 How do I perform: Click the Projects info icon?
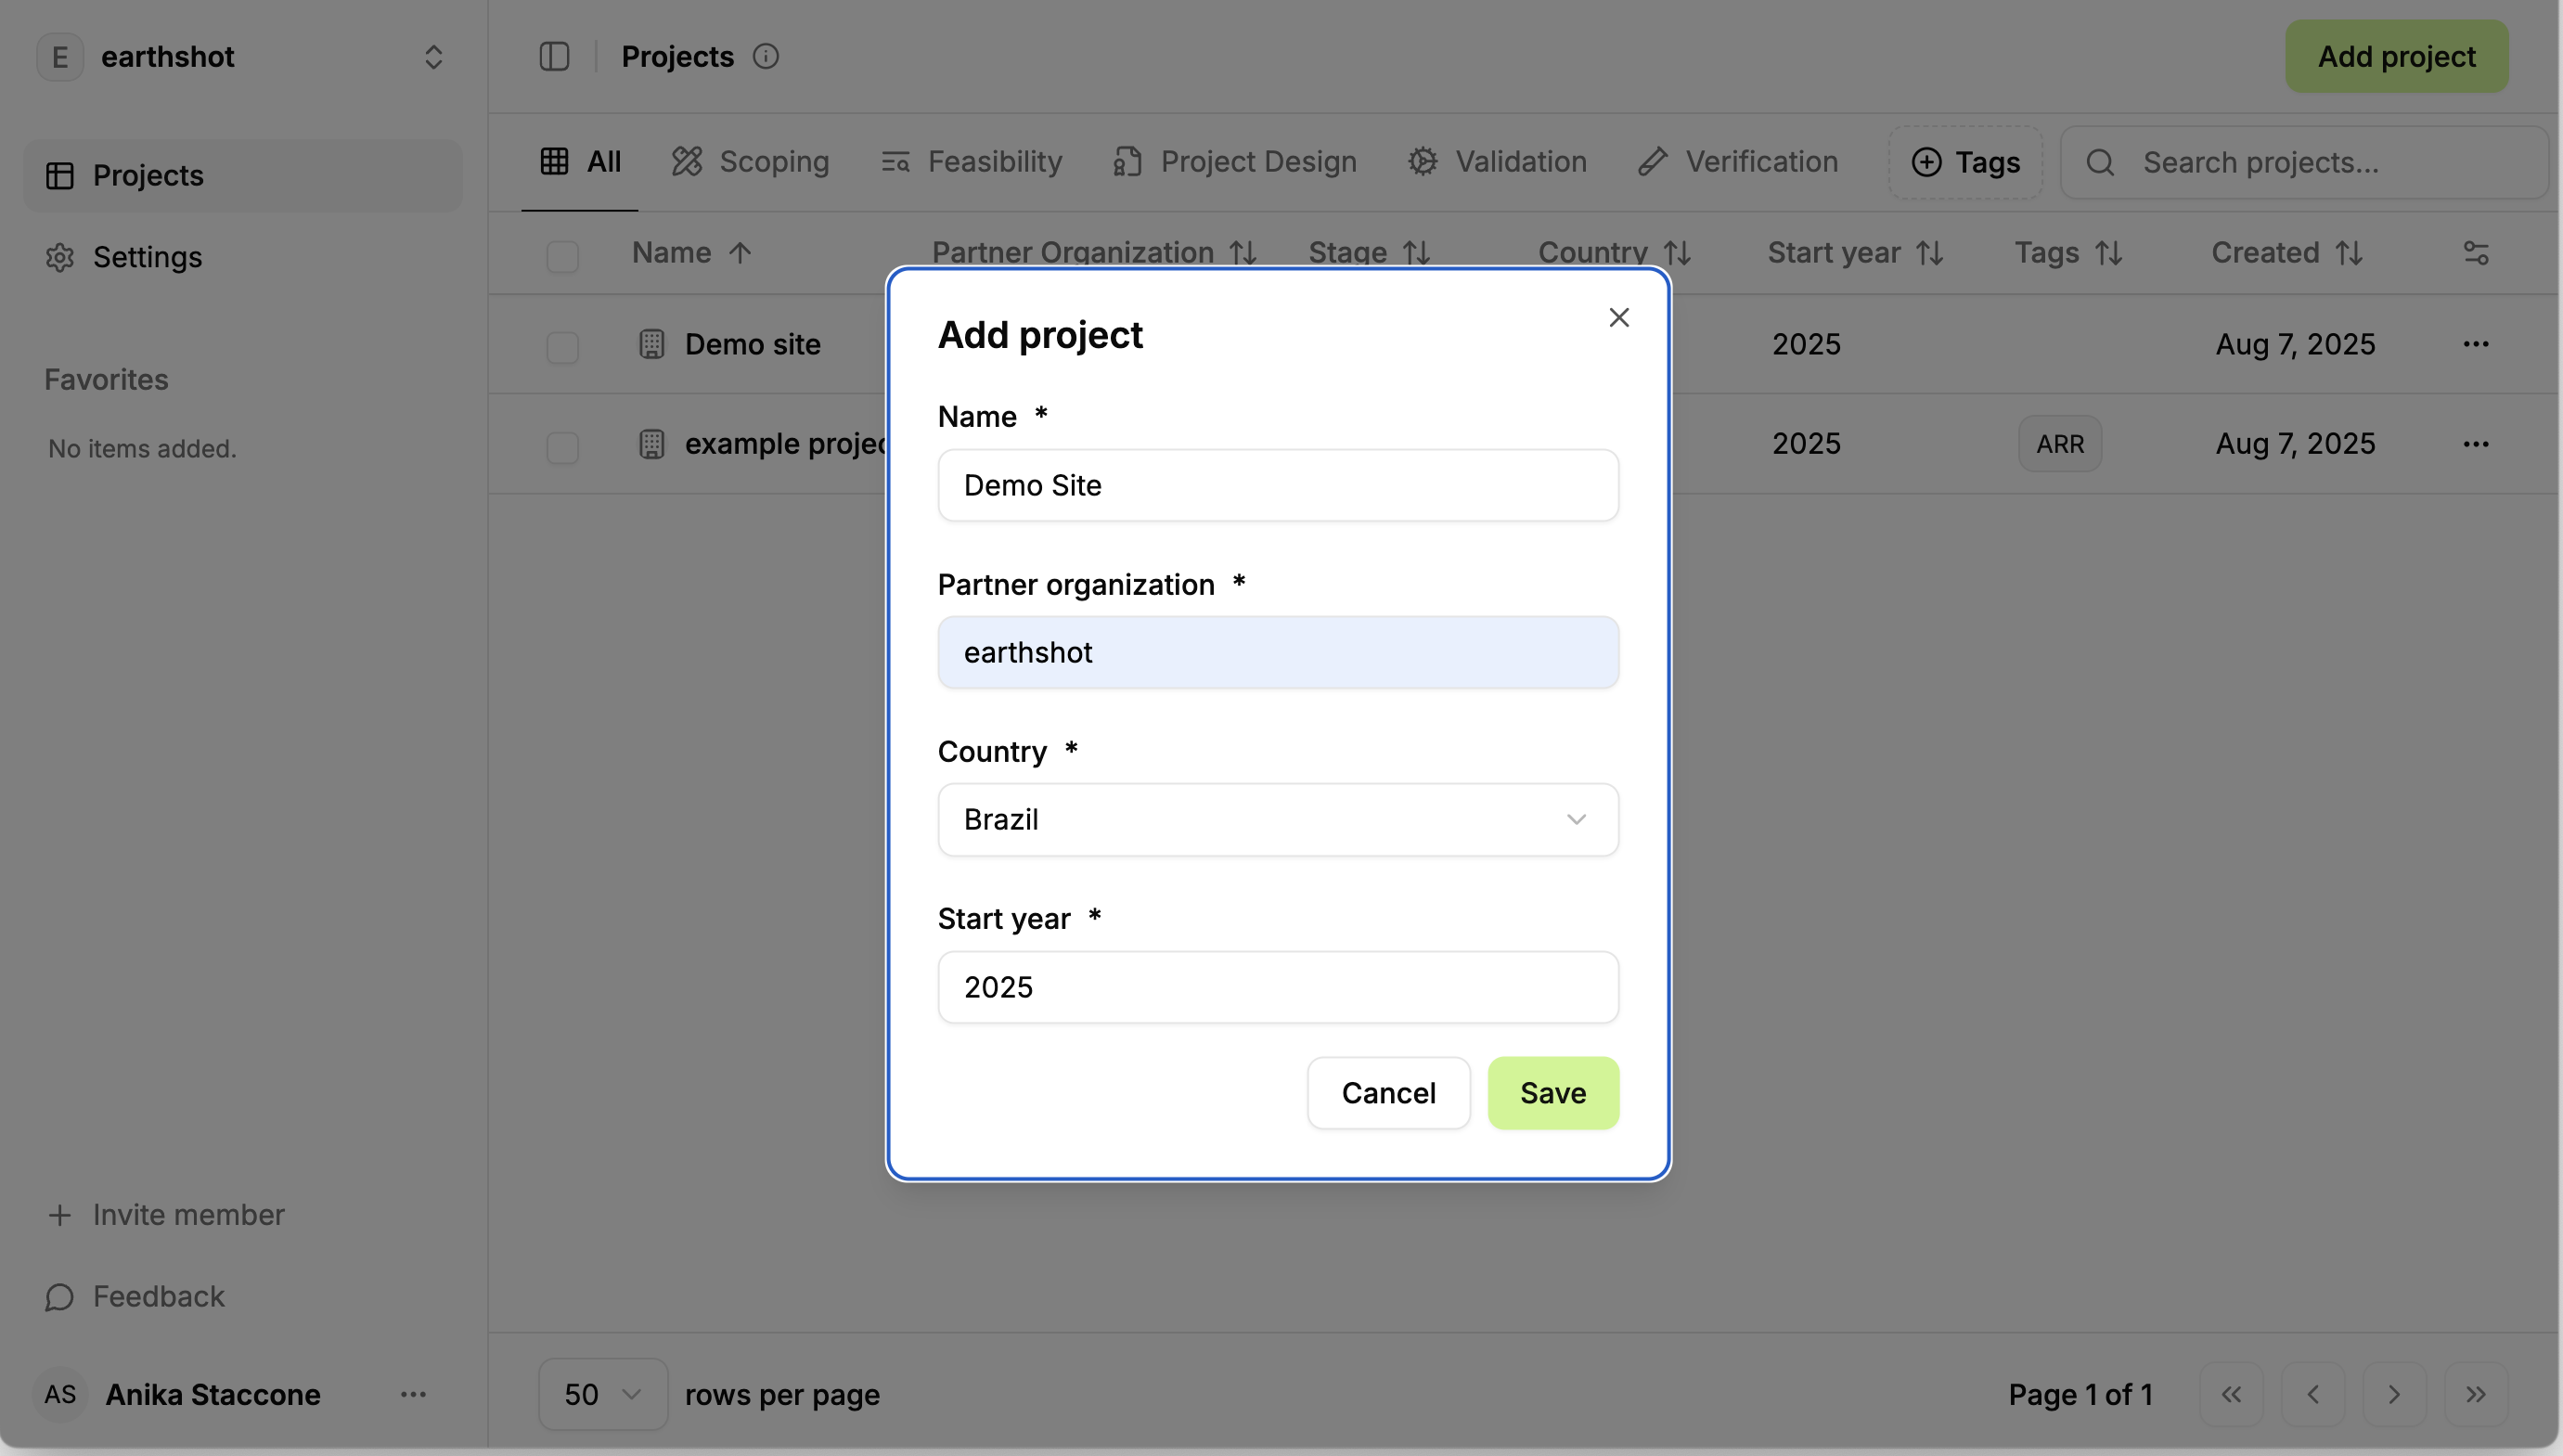766,57
